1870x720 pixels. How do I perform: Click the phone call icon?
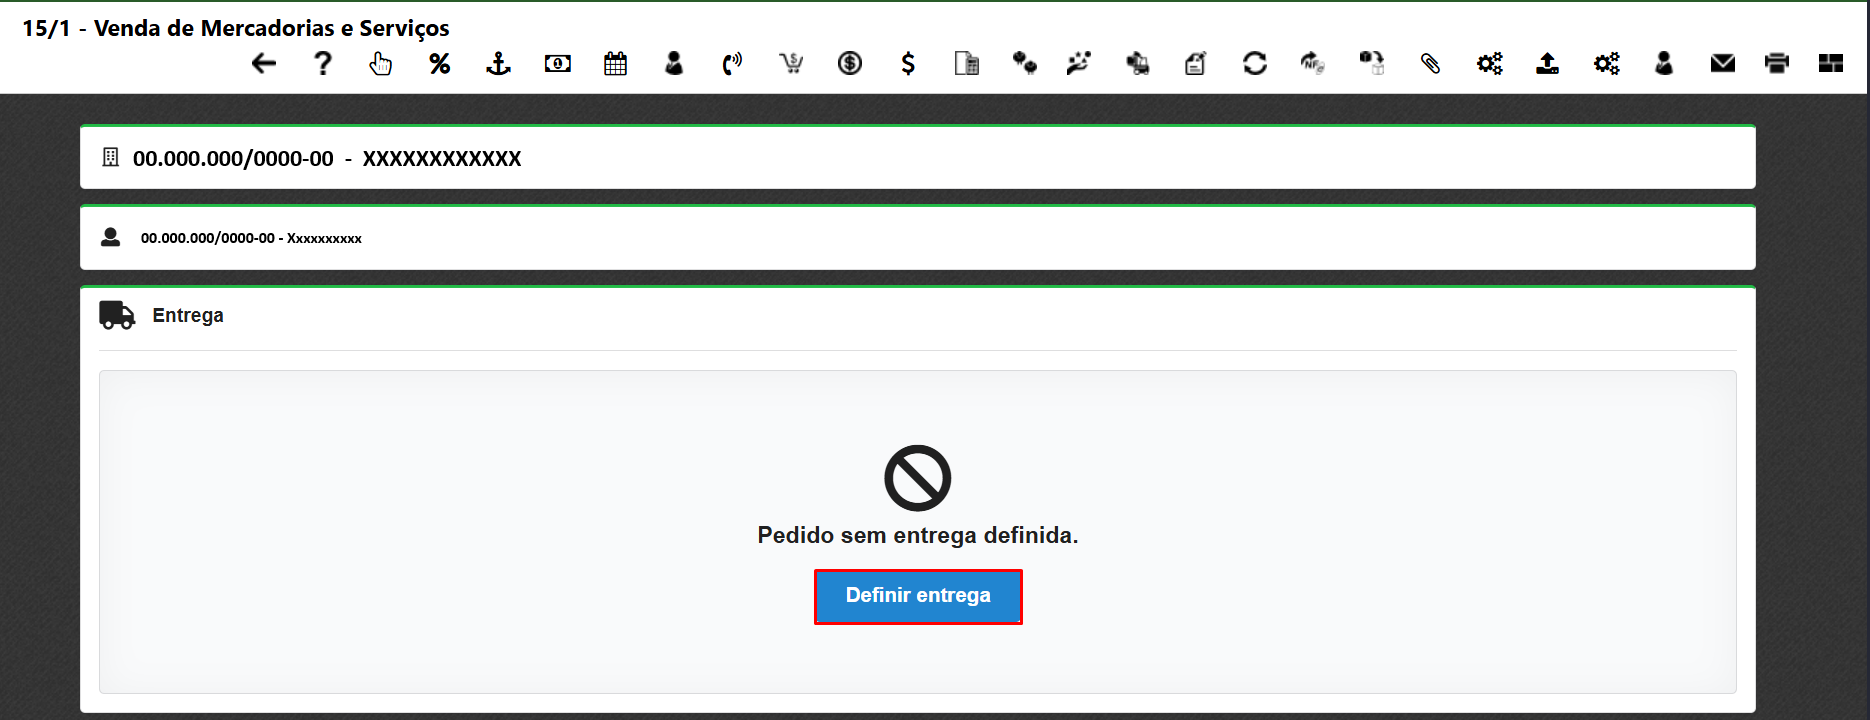(732, 64)
